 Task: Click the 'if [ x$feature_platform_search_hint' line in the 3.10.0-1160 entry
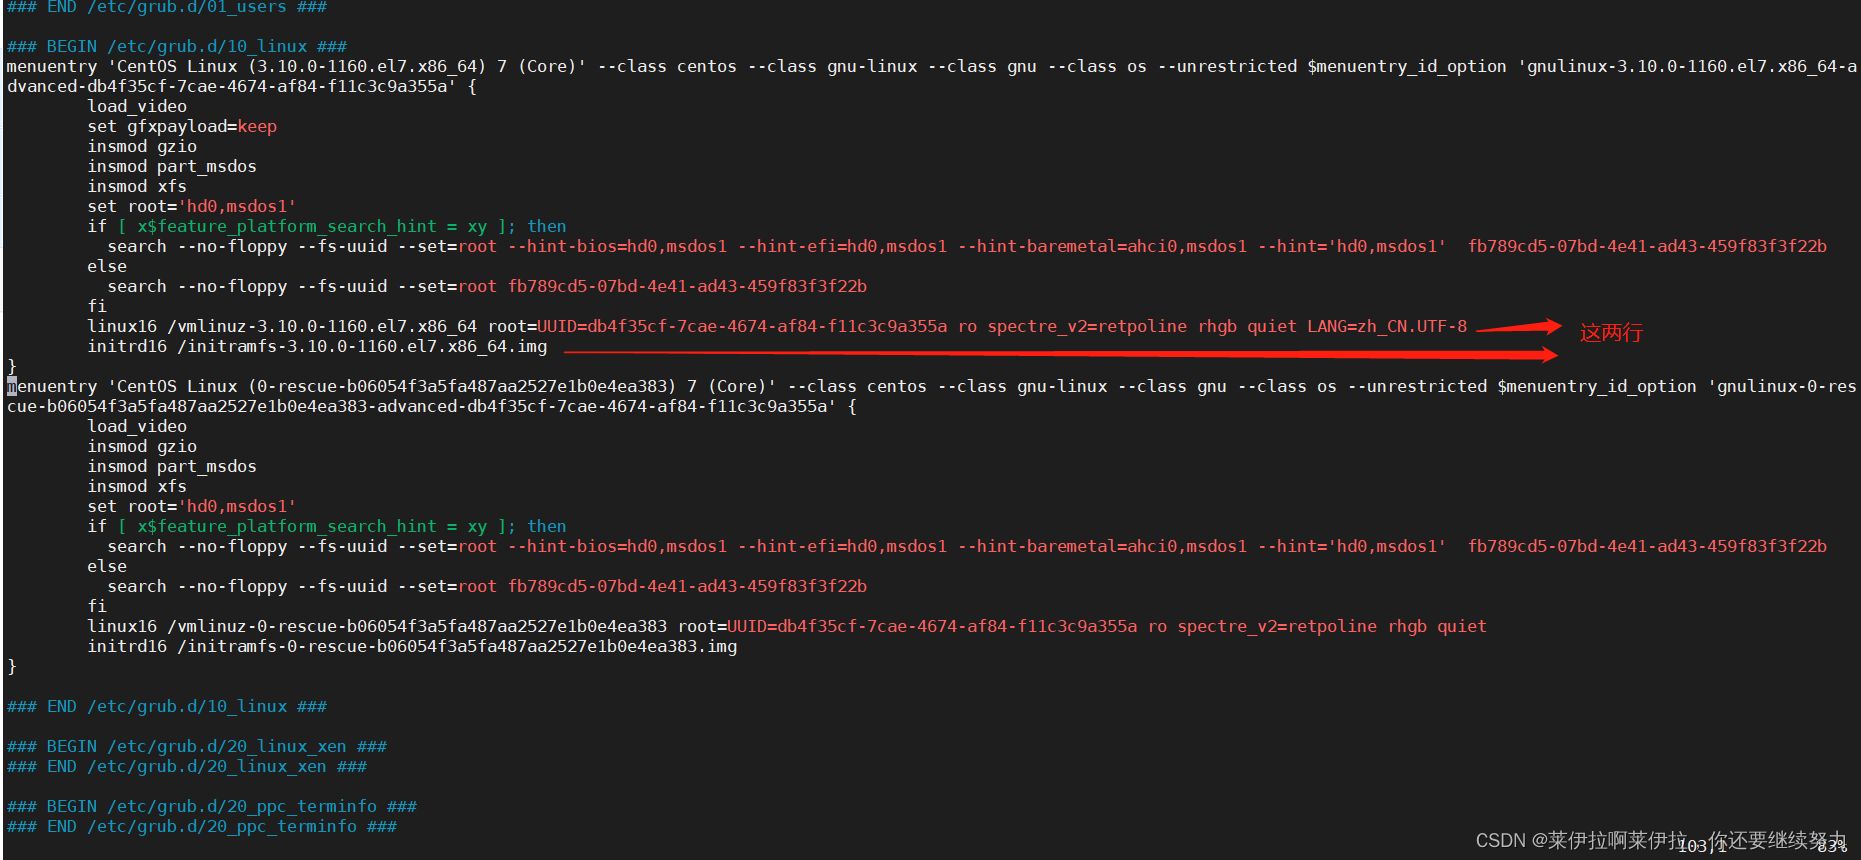coord(327,226)
